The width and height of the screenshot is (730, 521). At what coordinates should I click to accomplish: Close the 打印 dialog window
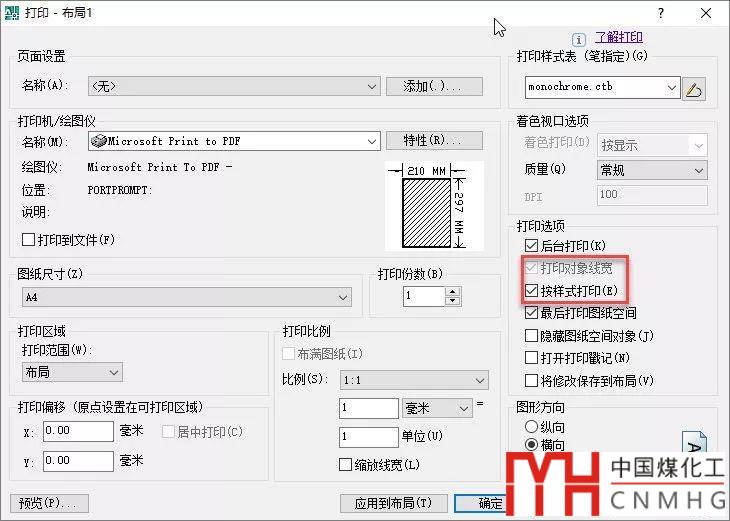[x=706, y=14]
